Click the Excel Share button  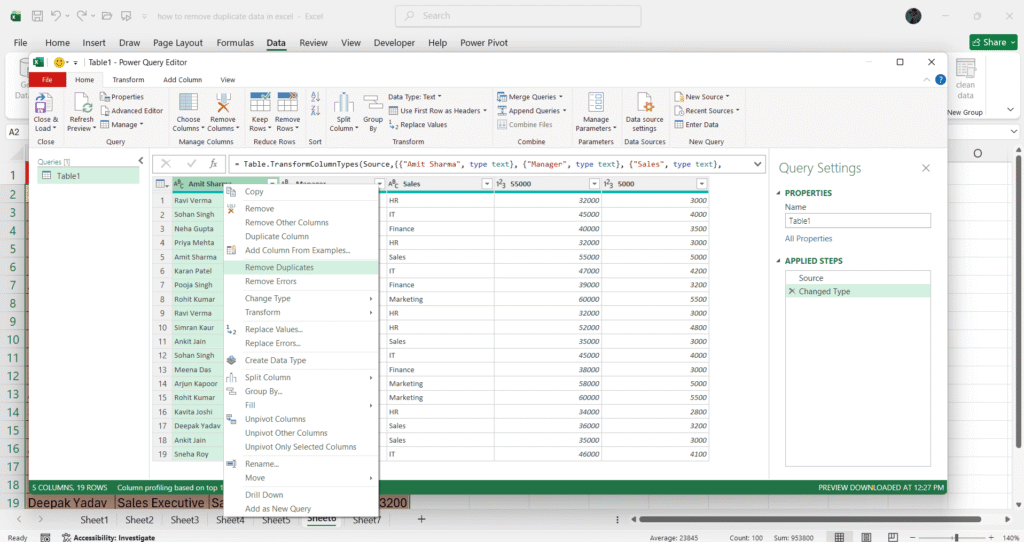coord(993,42)
